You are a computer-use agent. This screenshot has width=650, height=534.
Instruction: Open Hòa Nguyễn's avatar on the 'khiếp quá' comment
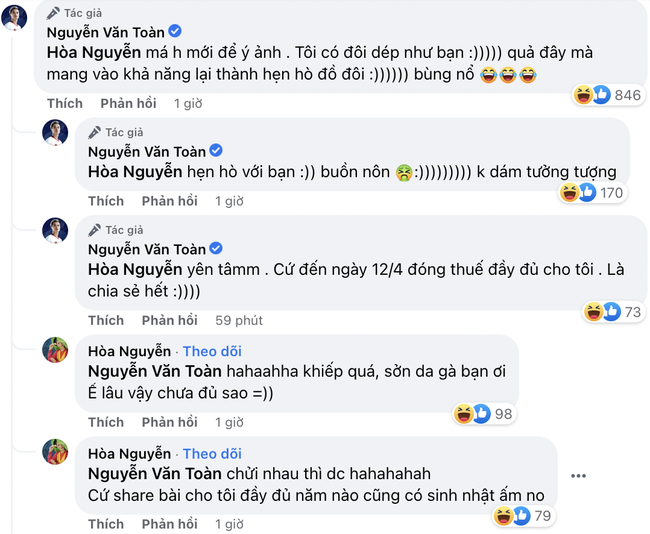coord(55,350)
